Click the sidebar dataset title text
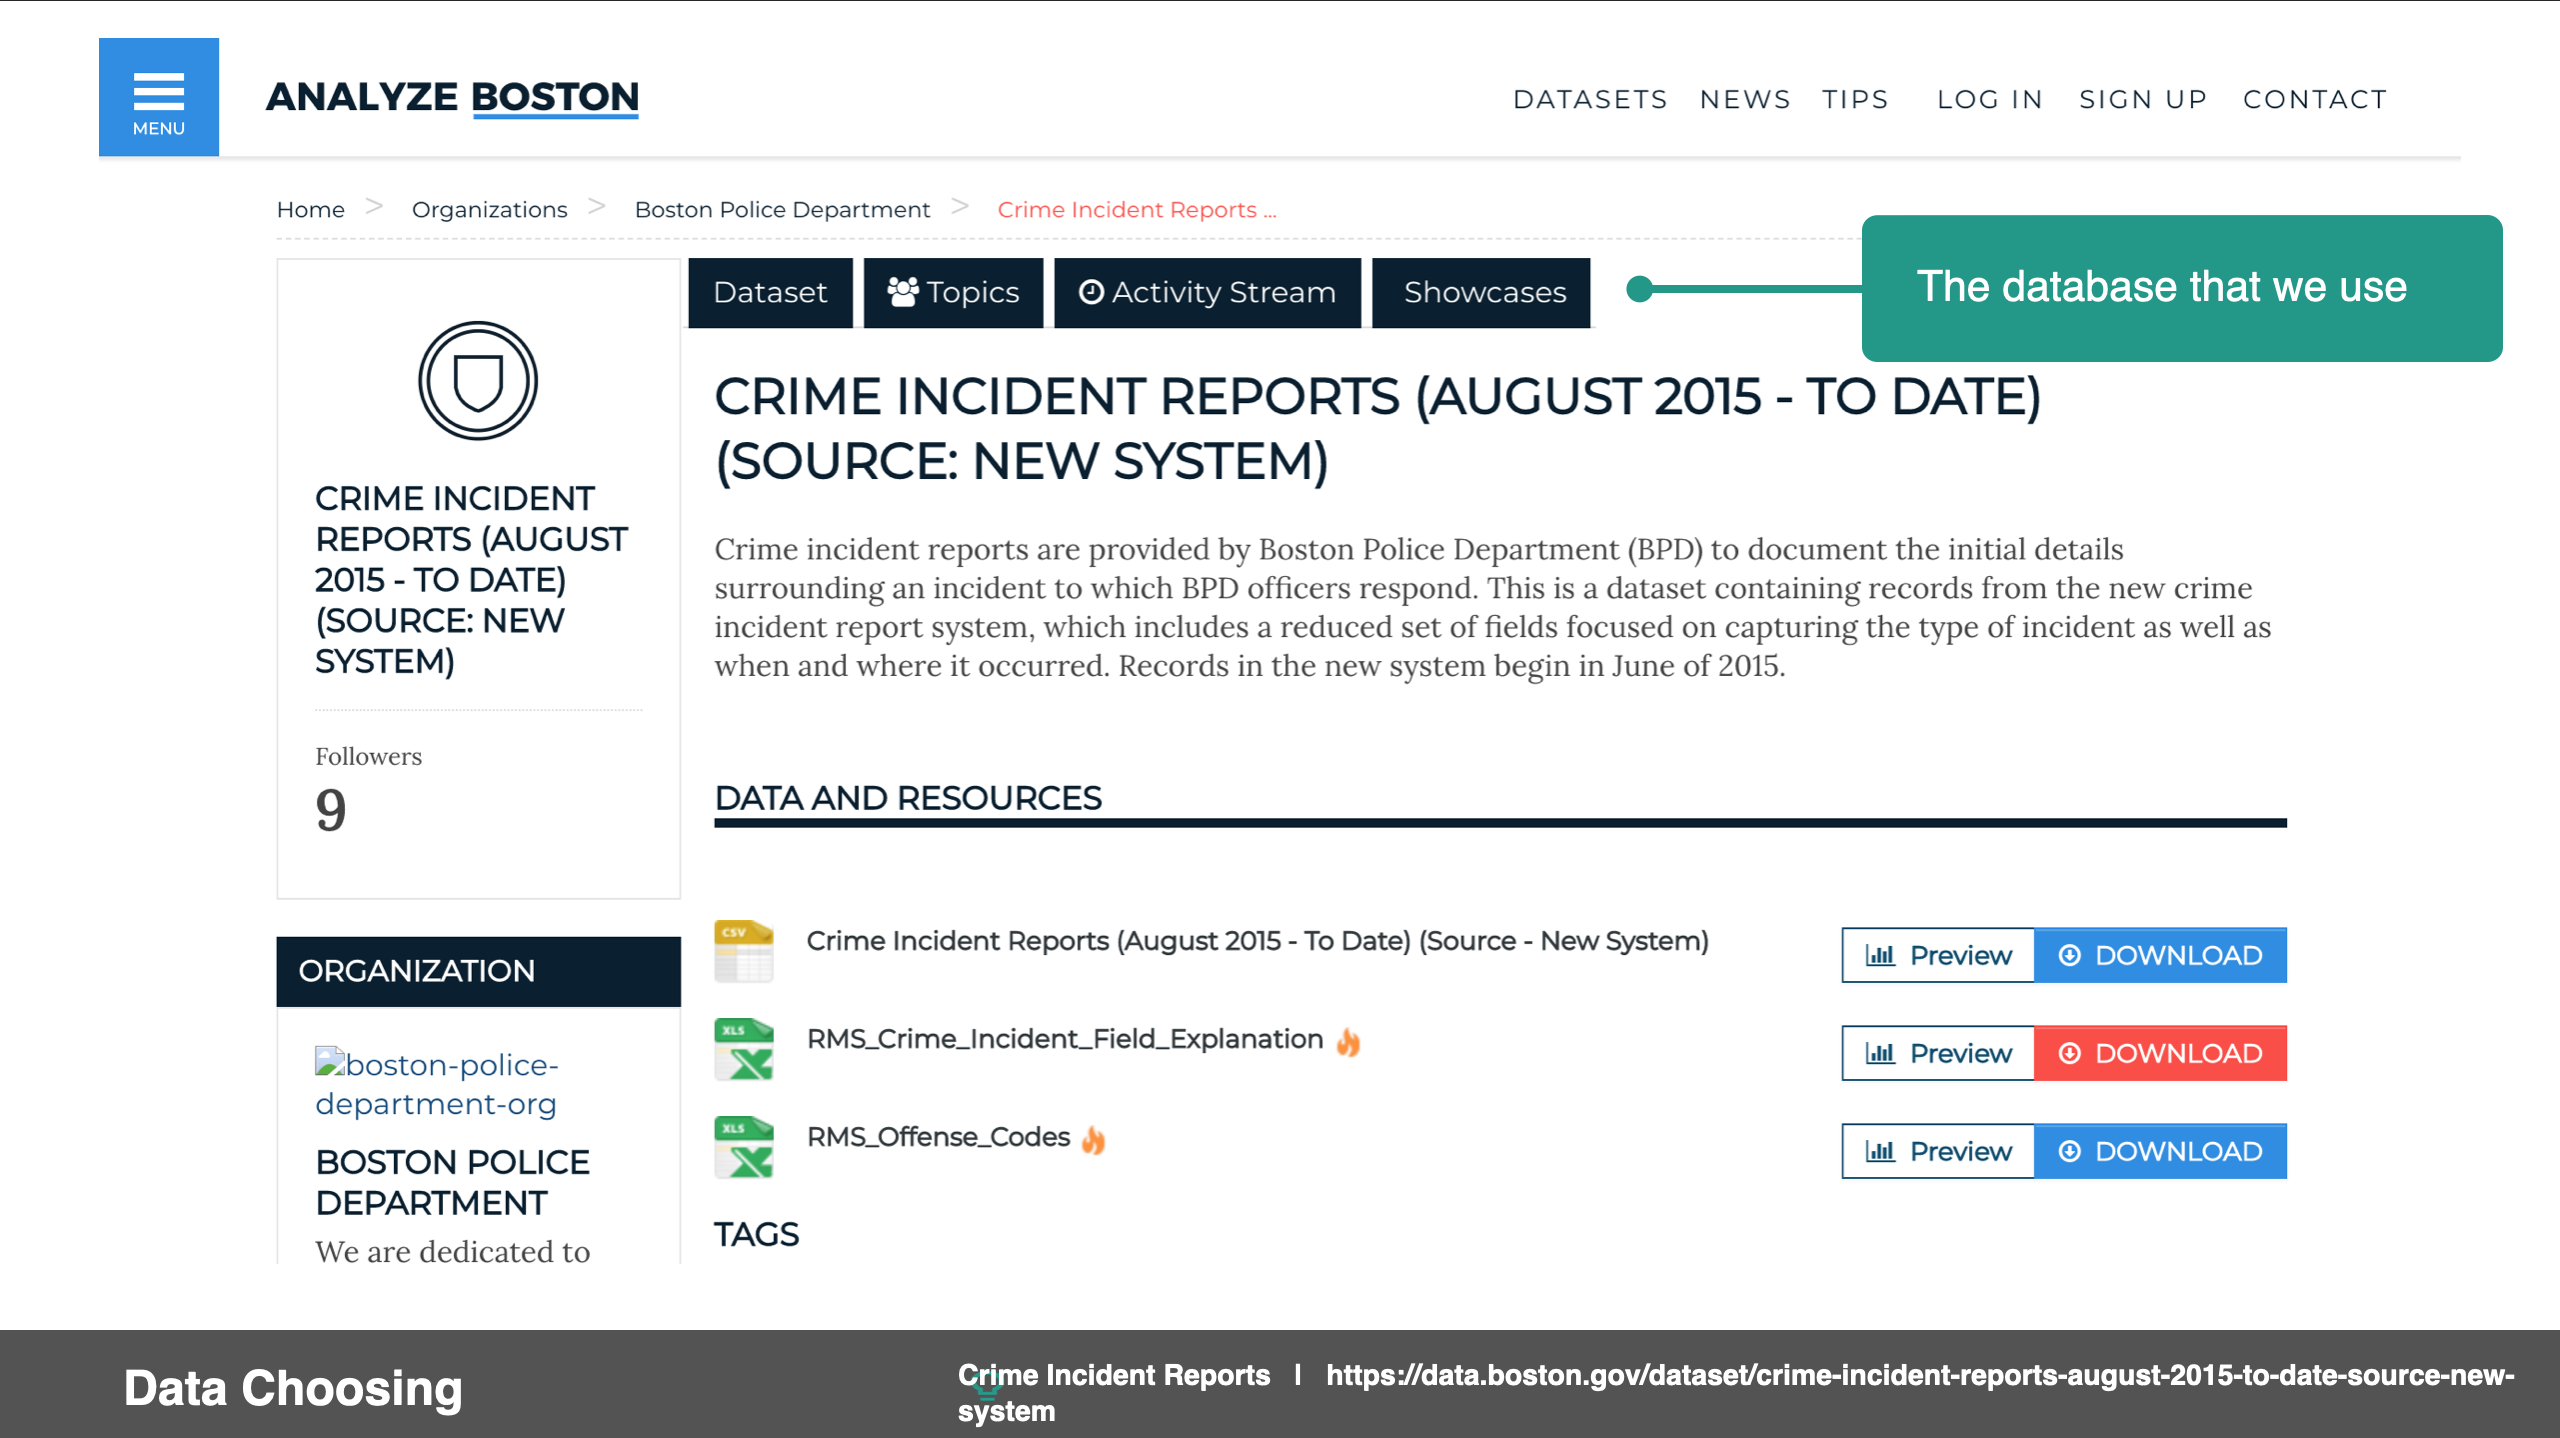The height and width of the screenshot is (1438, 2560). click(471, 580)
